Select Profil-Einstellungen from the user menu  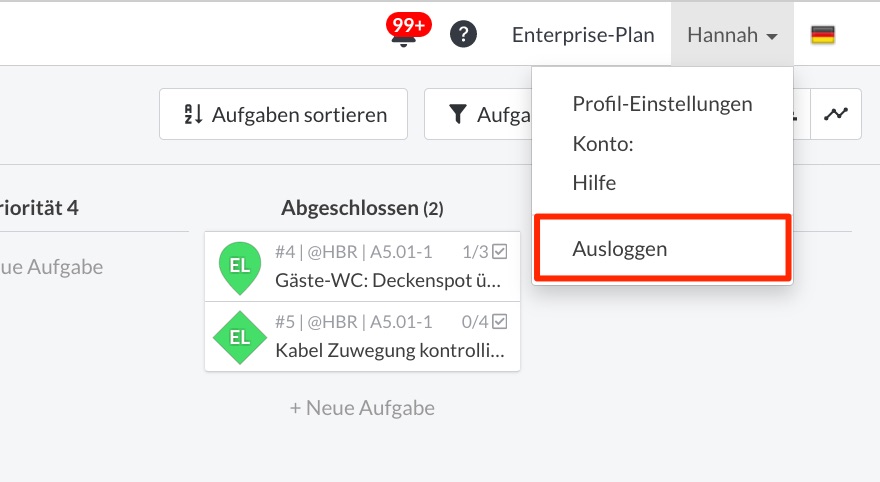tap(662, 104)
